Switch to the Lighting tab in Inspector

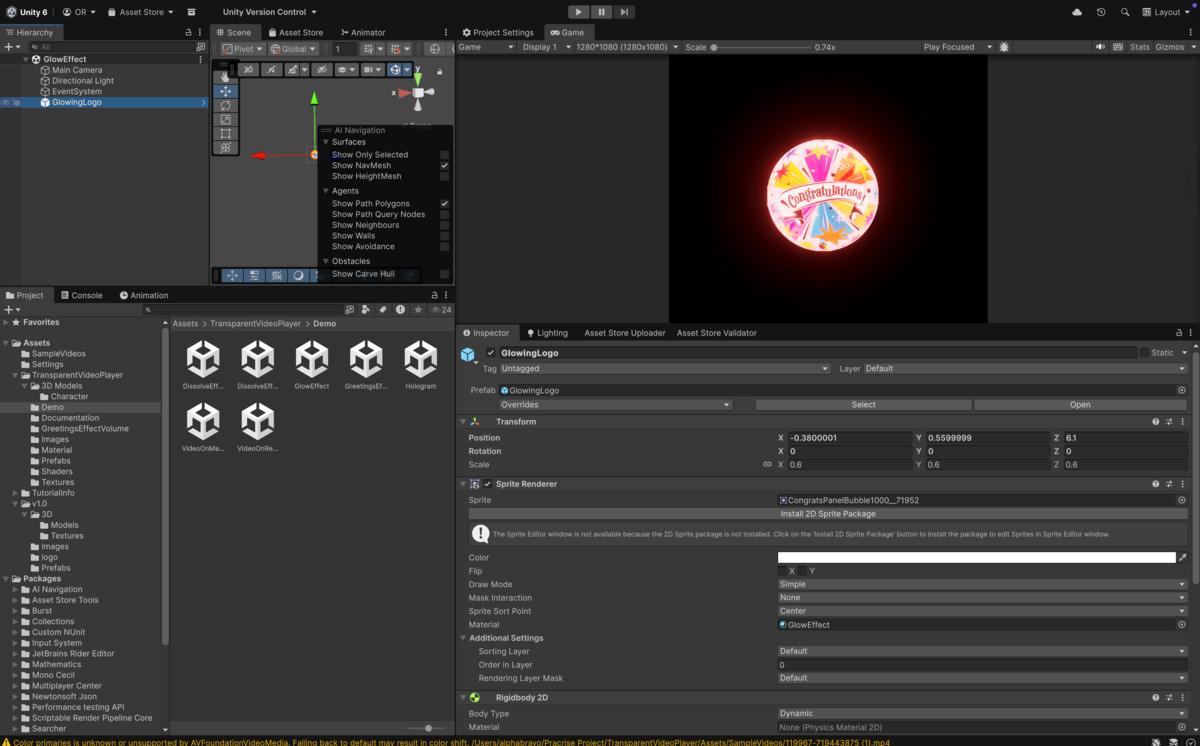point(548,332)
